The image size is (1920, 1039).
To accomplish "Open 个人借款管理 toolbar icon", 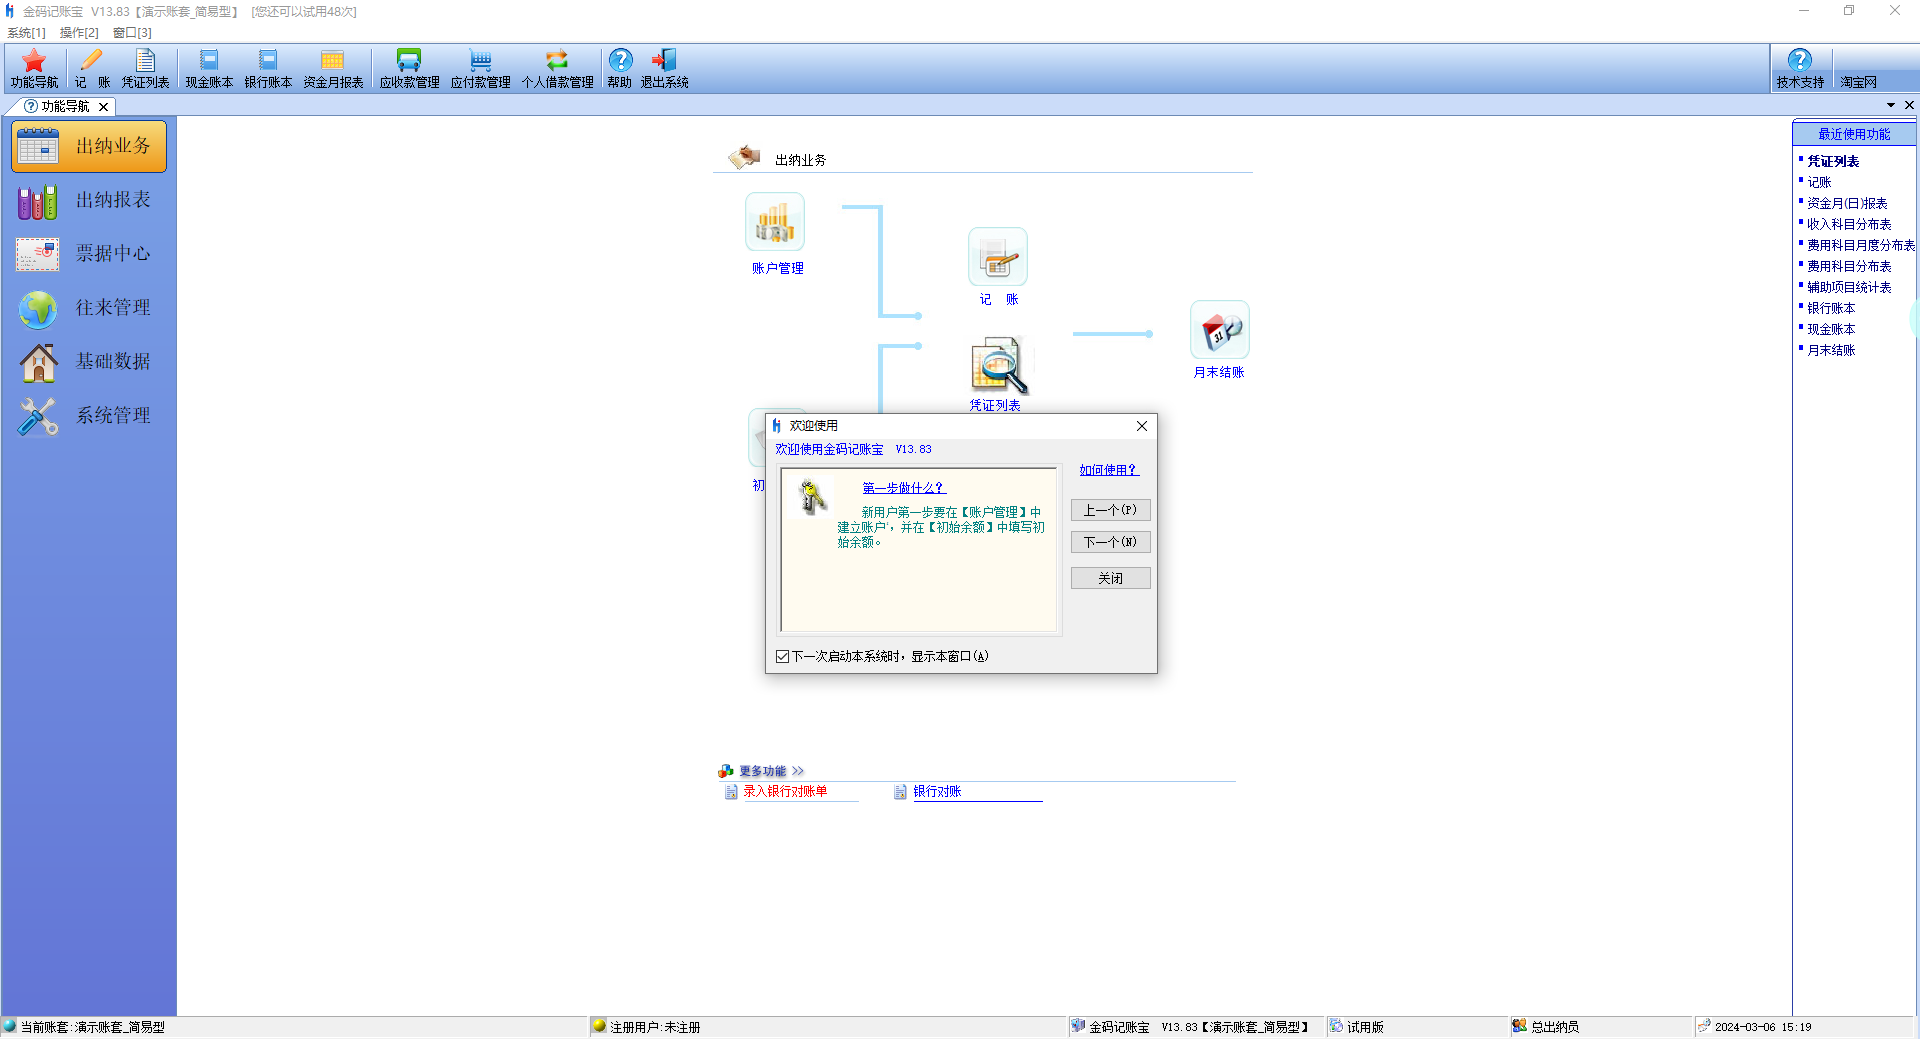I will (557, 69).
